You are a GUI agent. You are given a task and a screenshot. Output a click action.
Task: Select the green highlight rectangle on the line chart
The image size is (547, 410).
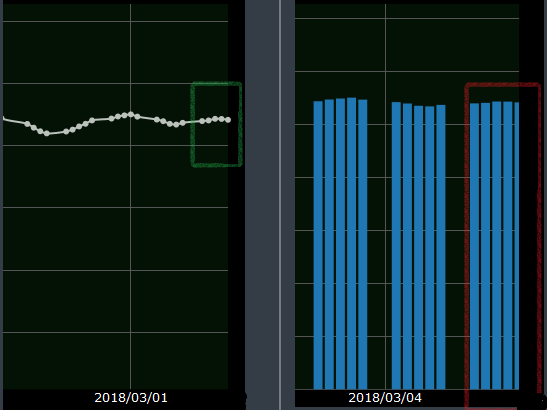click(216, 124)
